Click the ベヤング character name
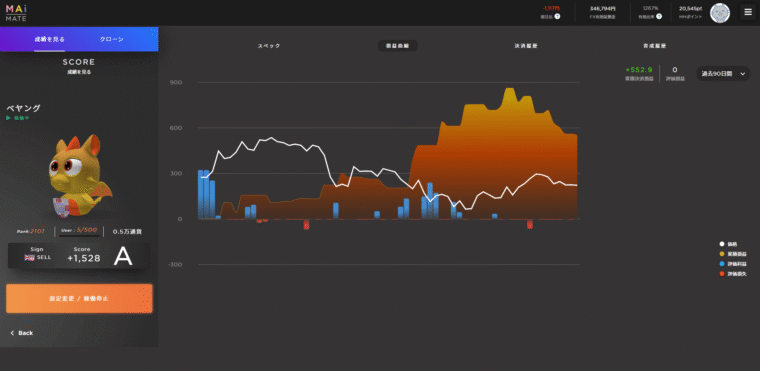Viewport: 760px width, 371px height. (x=23, y=108)
